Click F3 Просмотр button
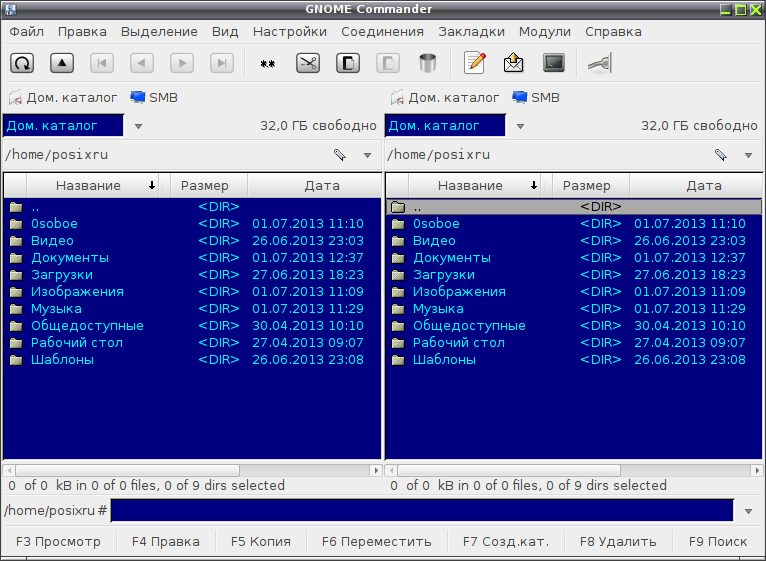The width and height of the screenshot is (766, 561). tap(59, 541)
